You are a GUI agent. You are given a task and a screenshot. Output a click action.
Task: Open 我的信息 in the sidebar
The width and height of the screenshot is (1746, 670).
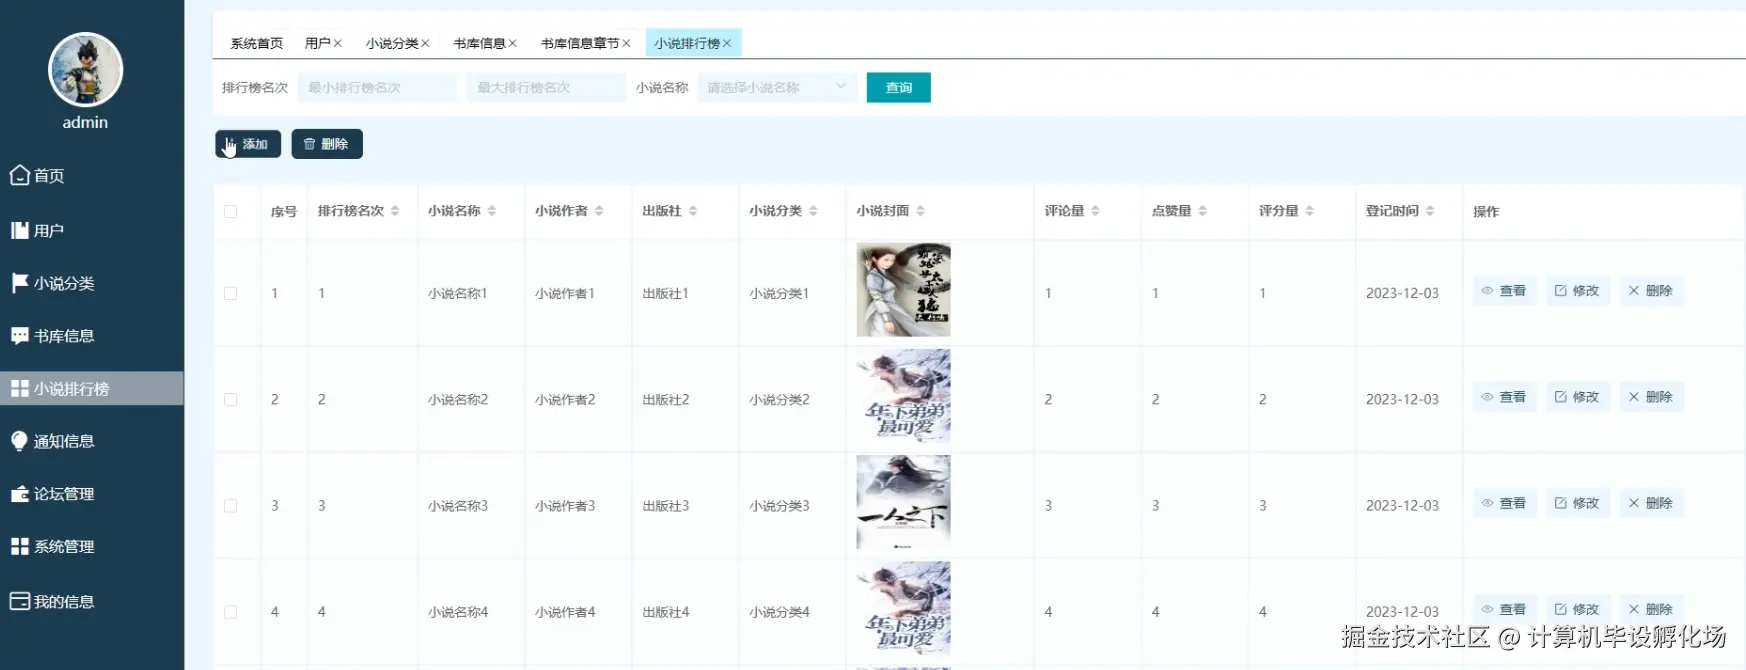[x=92, y=601]
